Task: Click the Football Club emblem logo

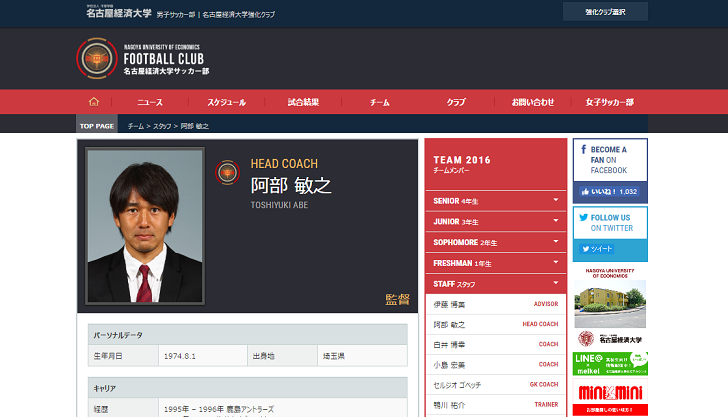Action: click(97, 59)
